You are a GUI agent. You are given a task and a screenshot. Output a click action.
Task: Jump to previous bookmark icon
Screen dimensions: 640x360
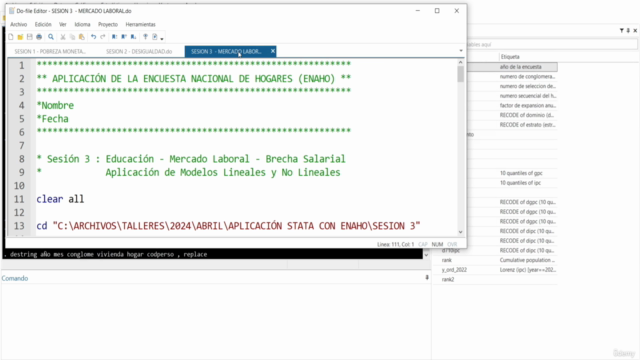point(124,37)
